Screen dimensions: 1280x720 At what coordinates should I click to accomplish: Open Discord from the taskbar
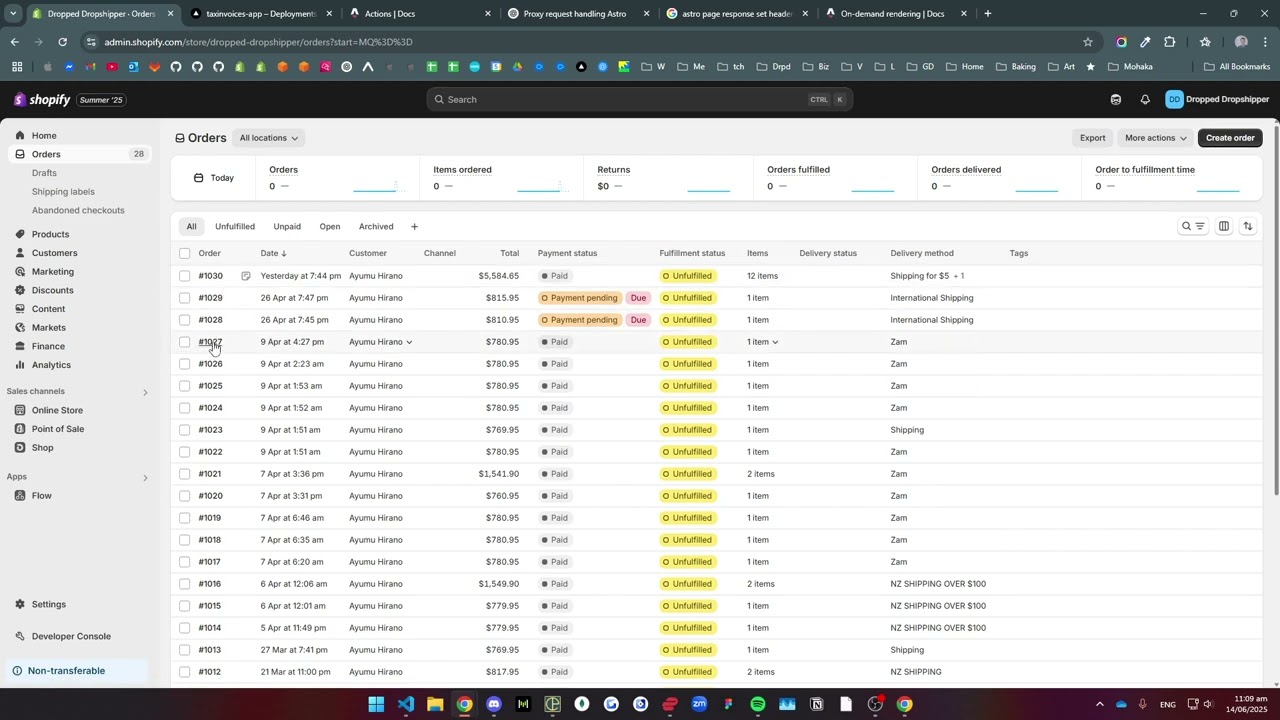493,705
